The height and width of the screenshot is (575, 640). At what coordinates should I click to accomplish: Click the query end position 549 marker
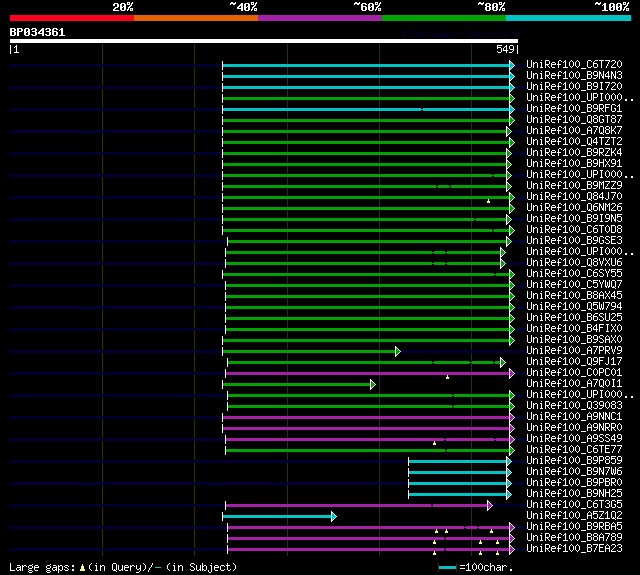(507, 49)
